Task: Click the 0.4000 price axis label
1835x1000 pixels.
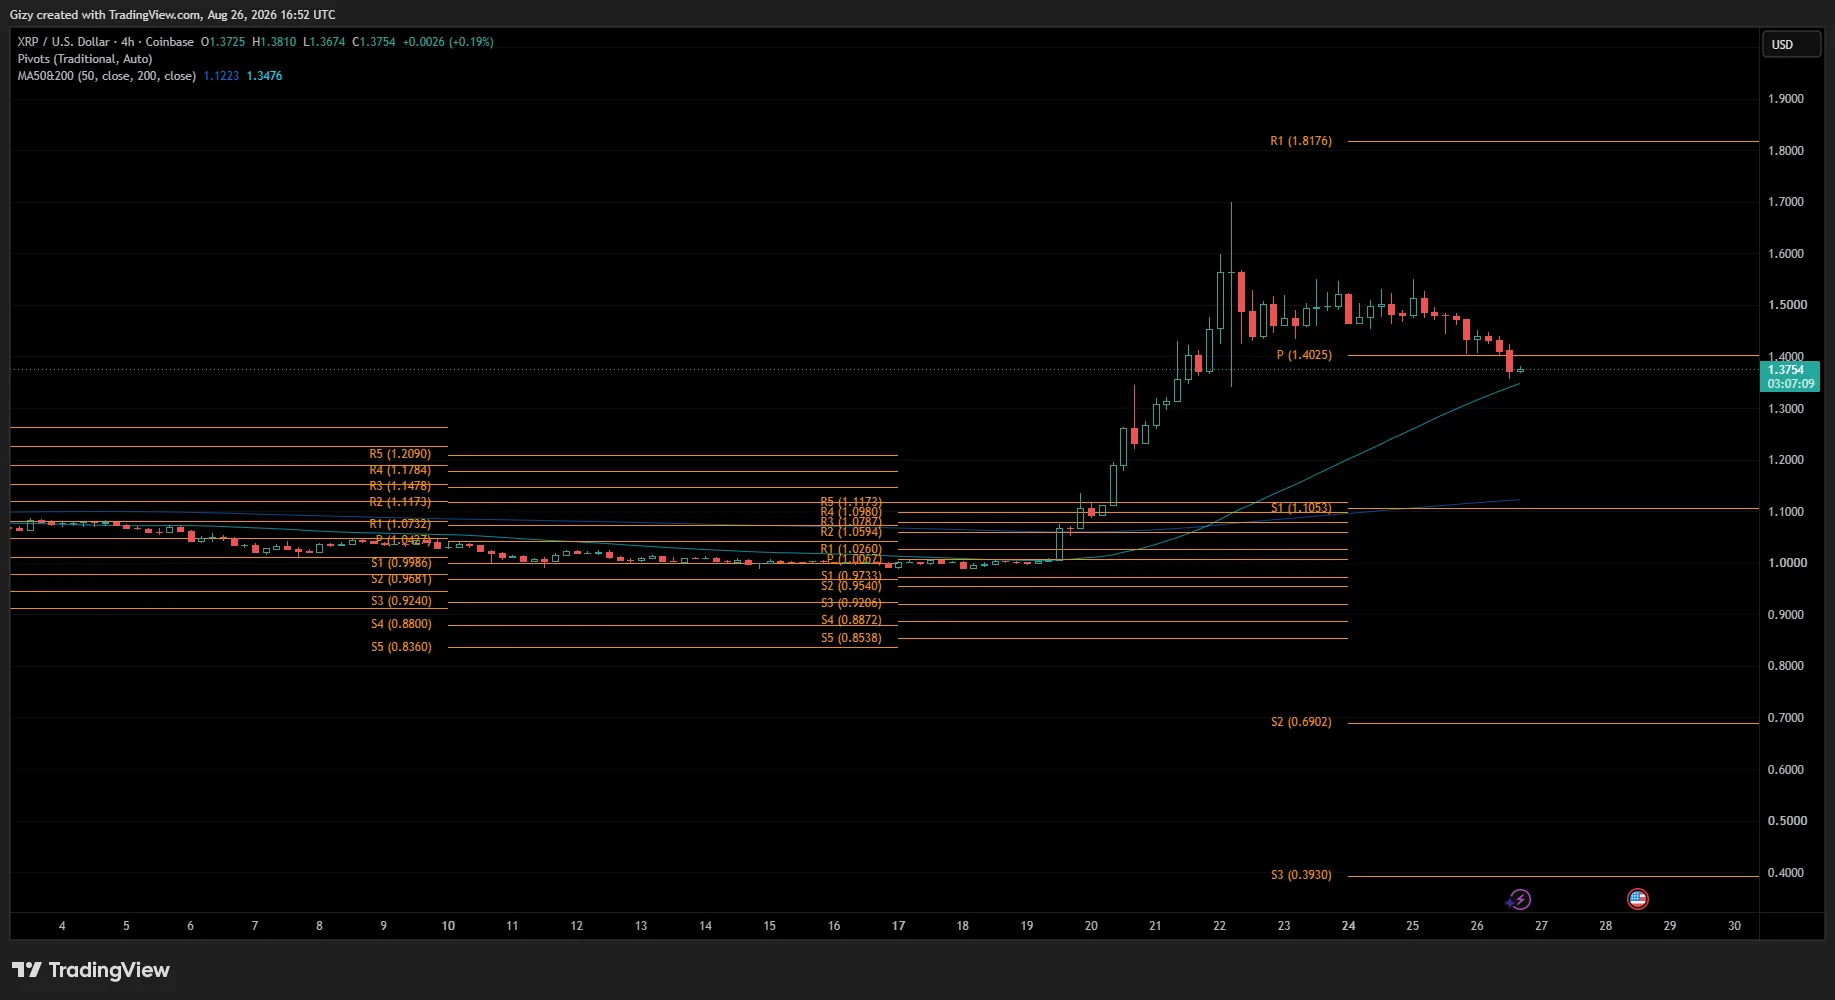Action: [x=1786, y=873]
